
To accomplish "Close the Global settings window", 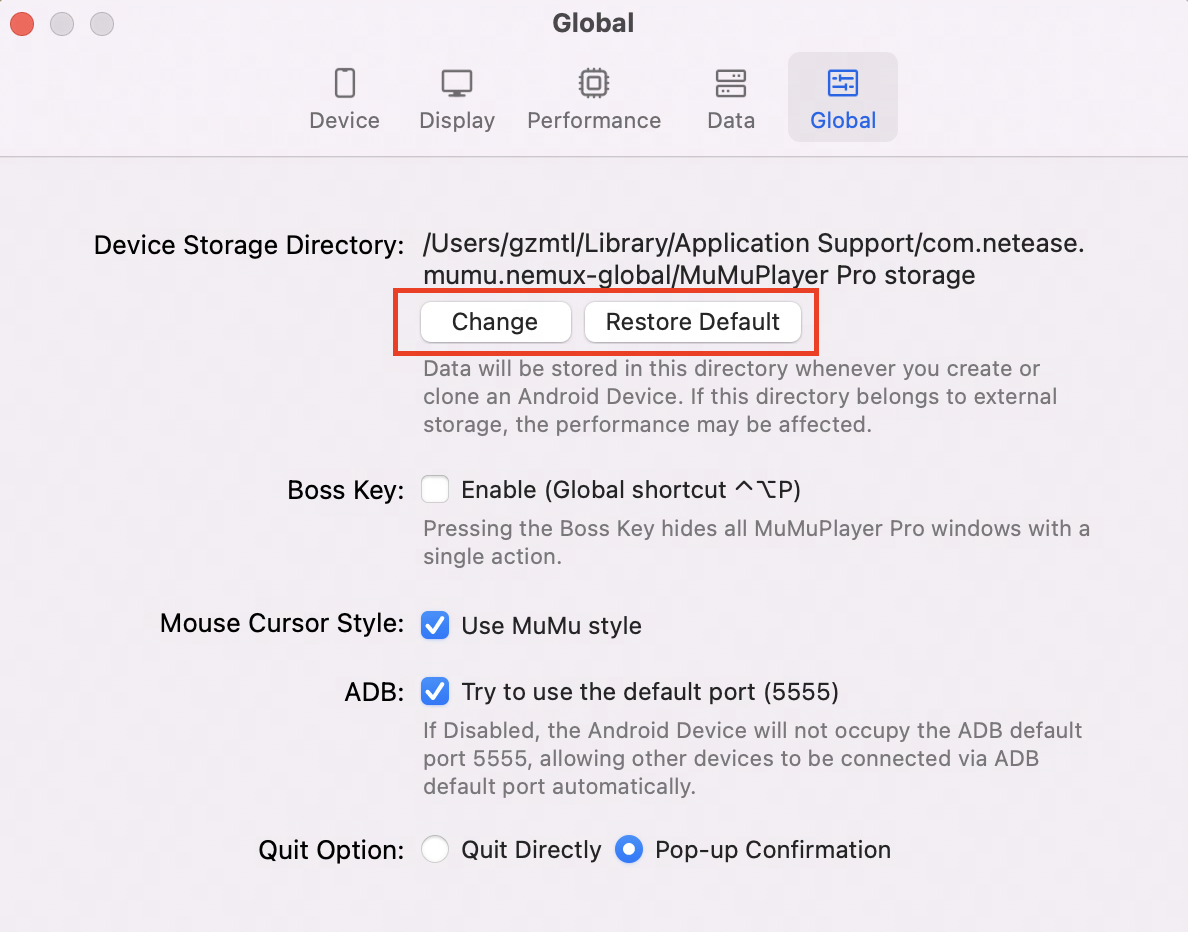I will (x=22, y=24).
